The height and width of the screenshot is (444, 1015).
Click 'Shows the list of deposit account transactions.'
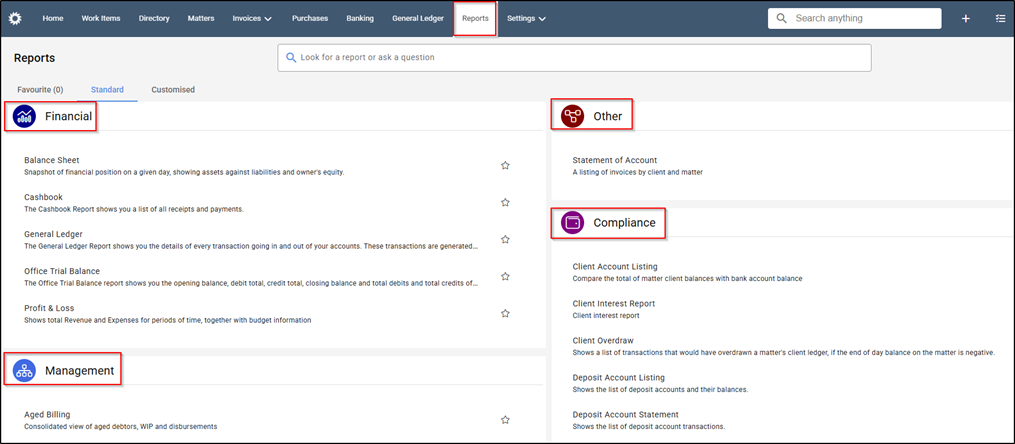(649, 427)
